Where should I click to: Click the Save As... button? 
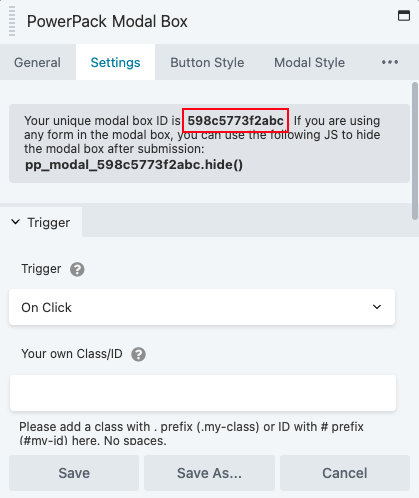[x=209, y=473]
